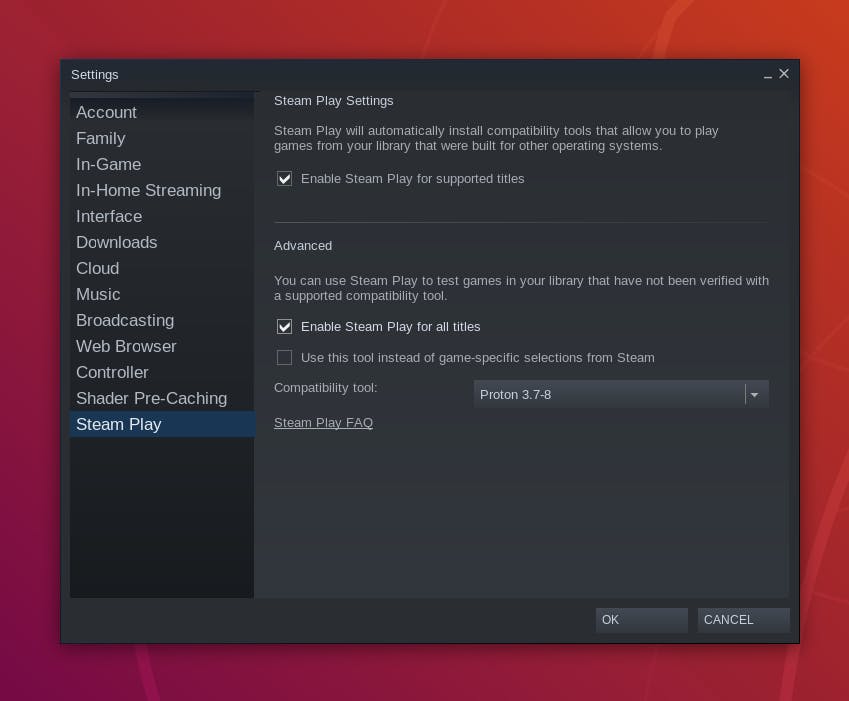Confirm settings with the OK button
This screenshot has height=701, width=849.
(642, 620)
